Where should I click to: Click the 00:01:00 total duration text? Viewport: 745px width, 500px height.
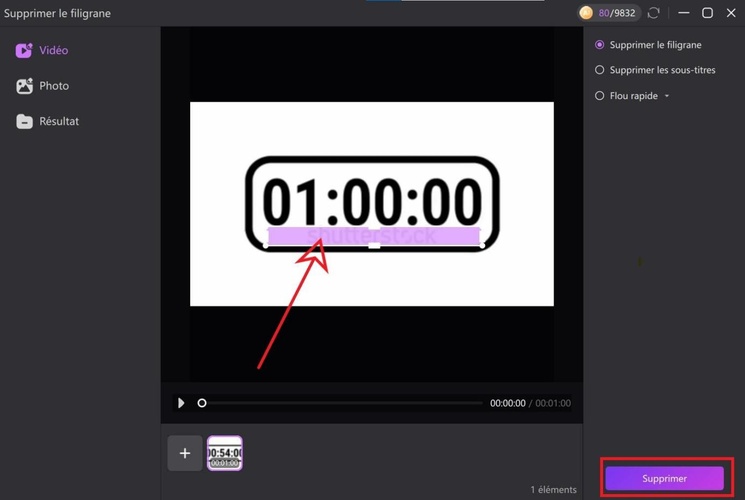coord(553,403)
